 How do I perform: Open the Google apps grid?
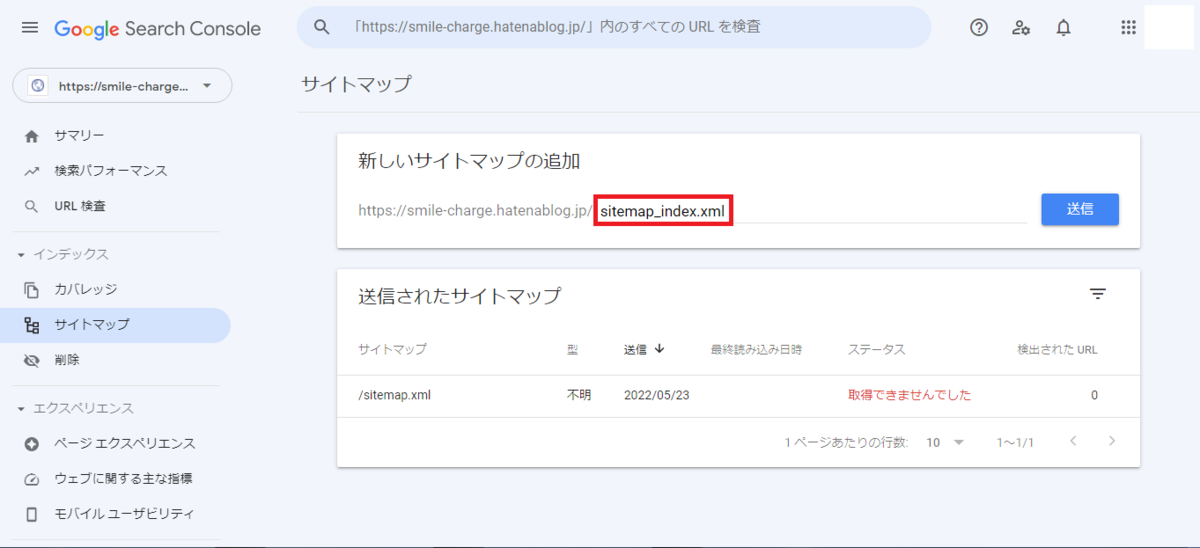[1129, 28]
